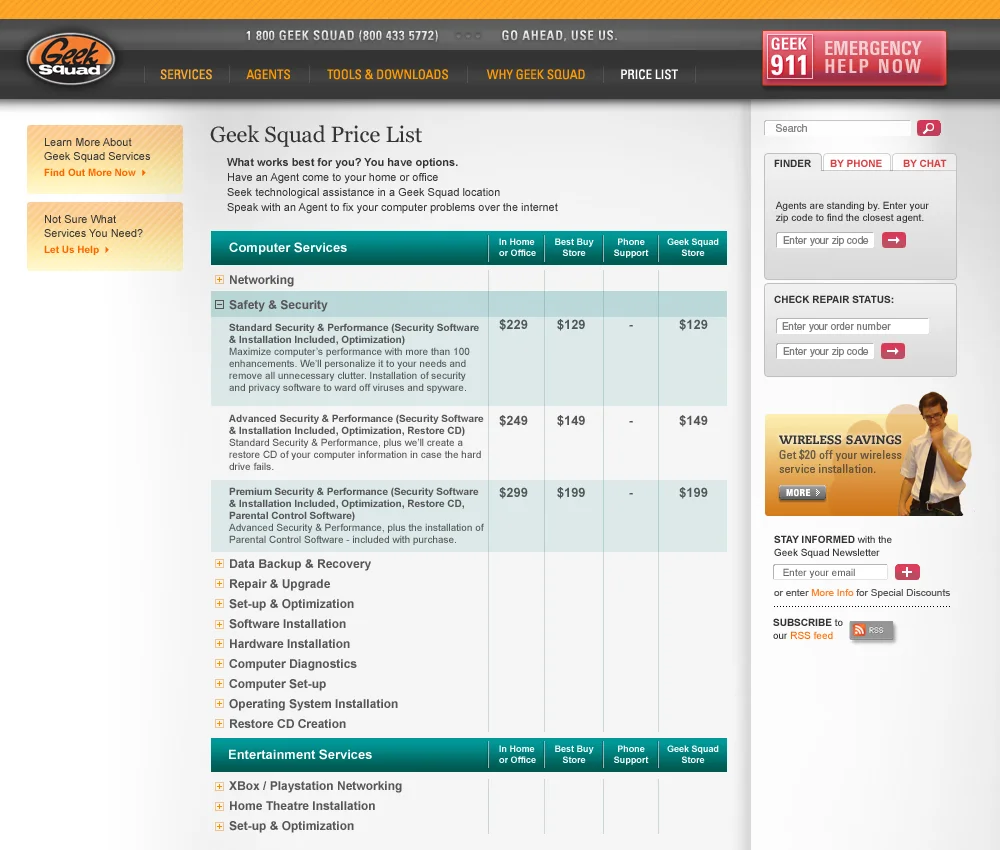Screen dimensions: 1000x850
Task: Expand Computer Set-up
Action: (x=219, y=684)
